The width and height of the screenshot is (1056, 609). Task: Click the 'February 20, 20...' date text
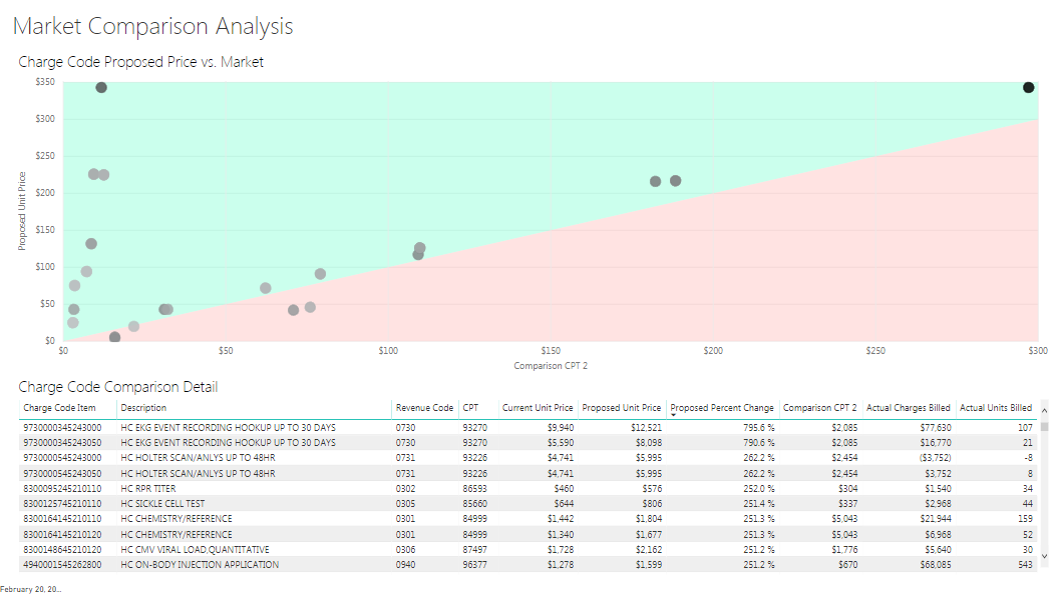(30, 589)
